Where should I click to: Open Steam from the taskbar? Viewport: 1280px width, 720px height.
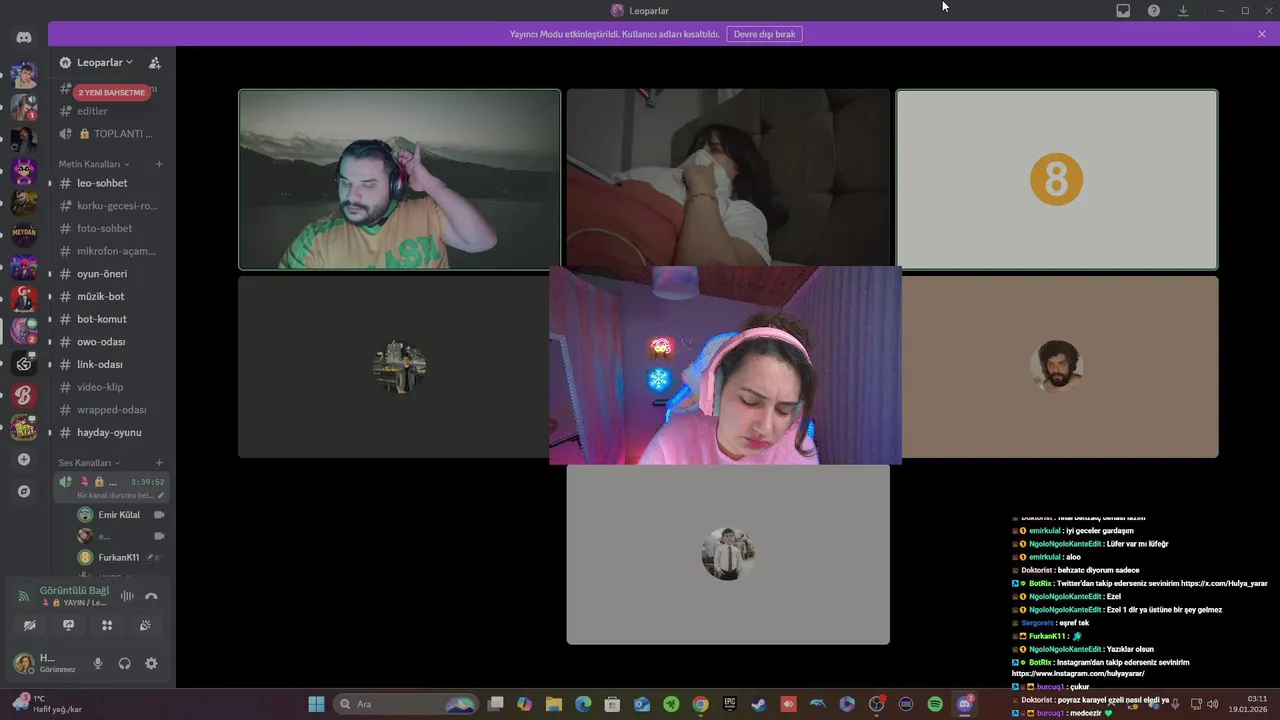coord(759,704)
